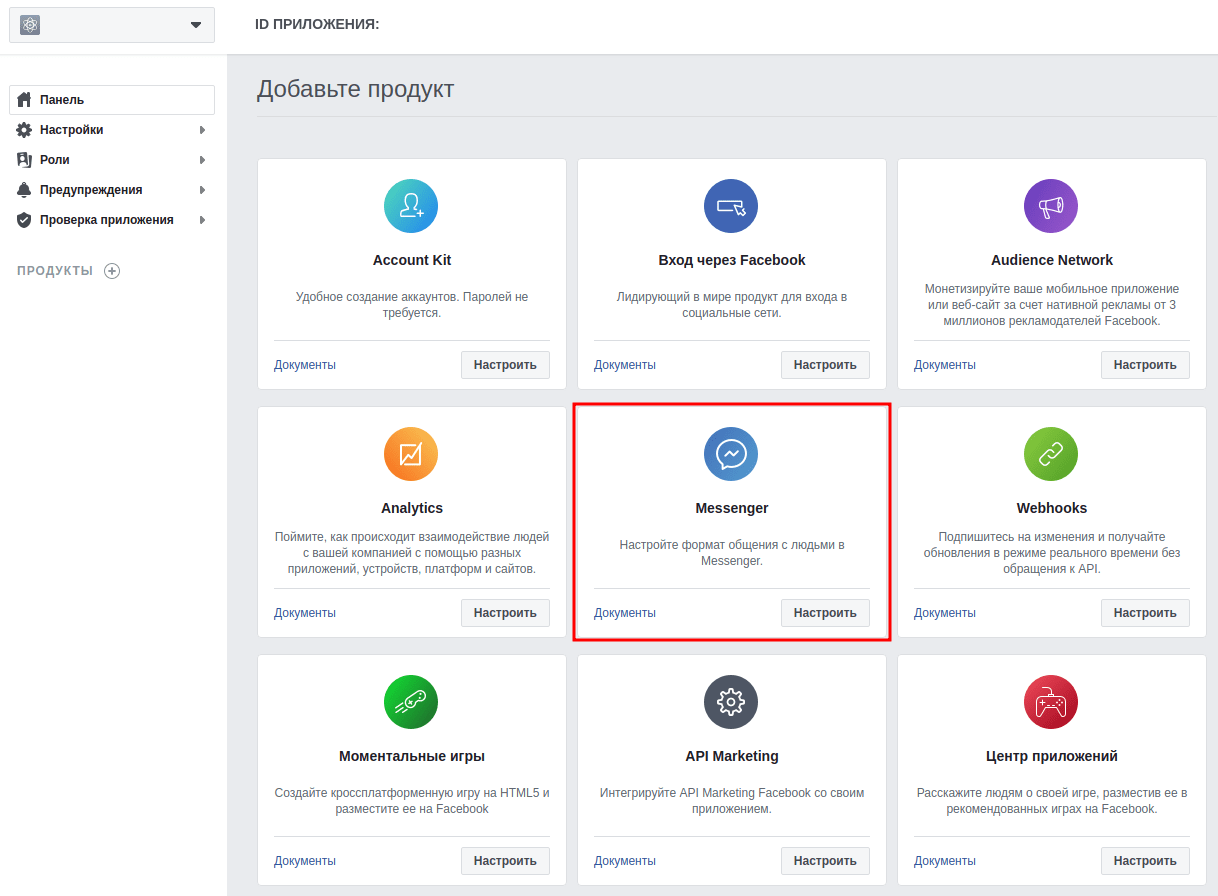1218x896 pixels.
Task: Click the Моментальные игры icon
Action: [x=411, y=701]
